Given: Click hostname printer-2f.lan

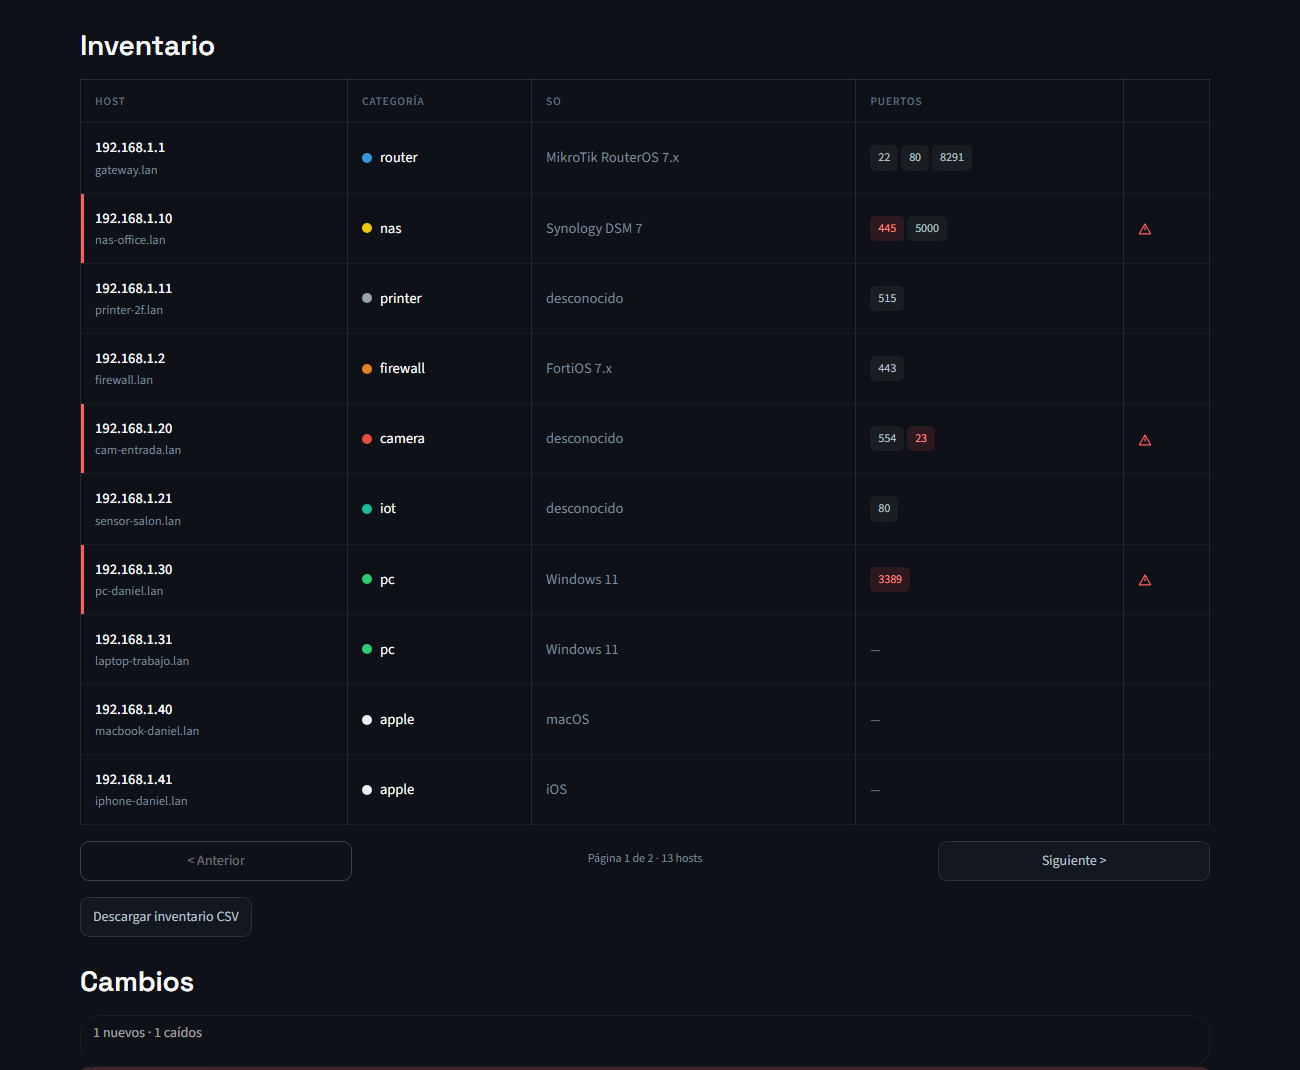Looking at the screenshot, I should point(129,310).
